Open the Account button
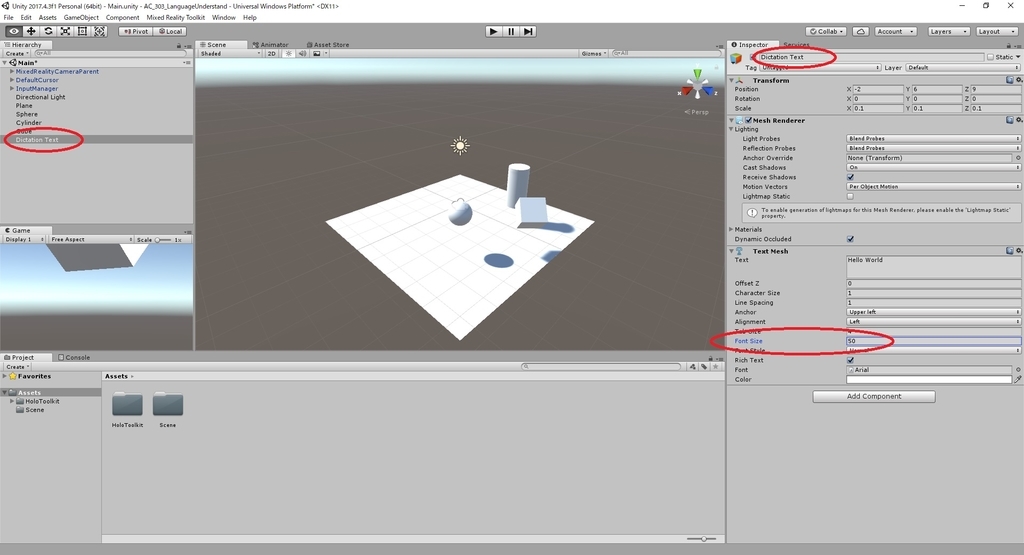The image size is (1024, 555). 895,31
